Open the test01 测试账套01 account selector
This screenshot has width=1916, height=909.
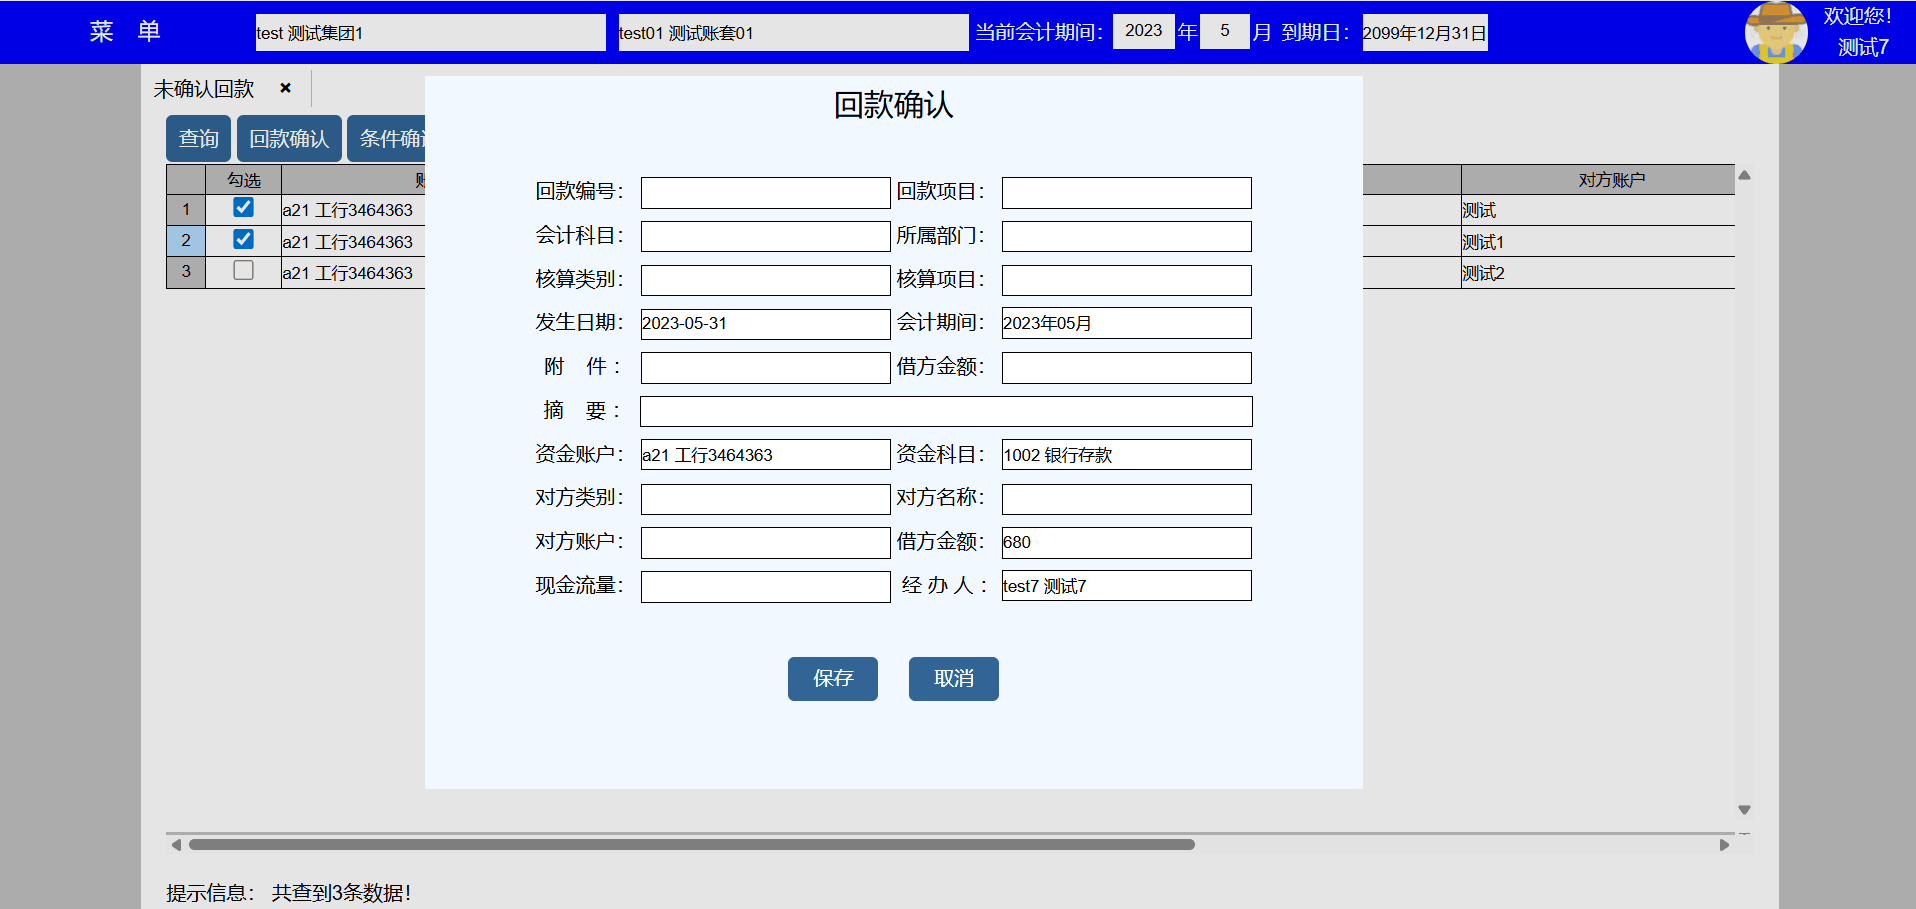tap(792, 32)
